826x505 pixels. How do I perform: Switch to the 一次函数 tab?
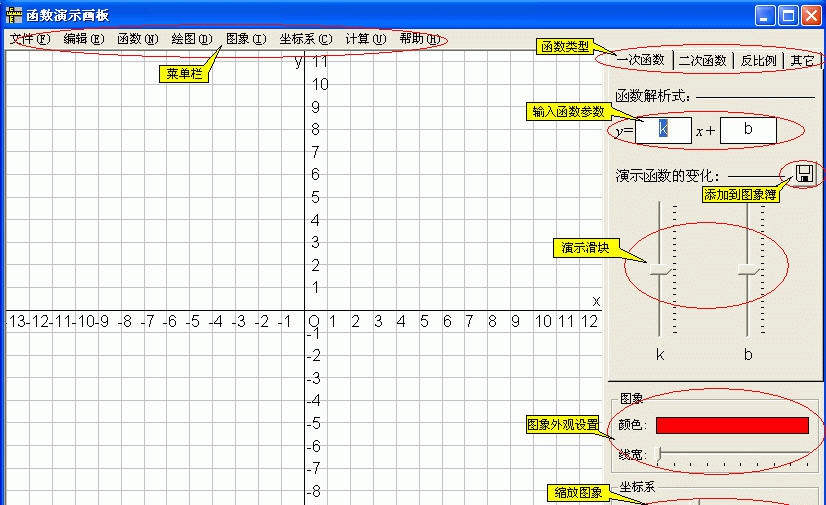(641, 60)
